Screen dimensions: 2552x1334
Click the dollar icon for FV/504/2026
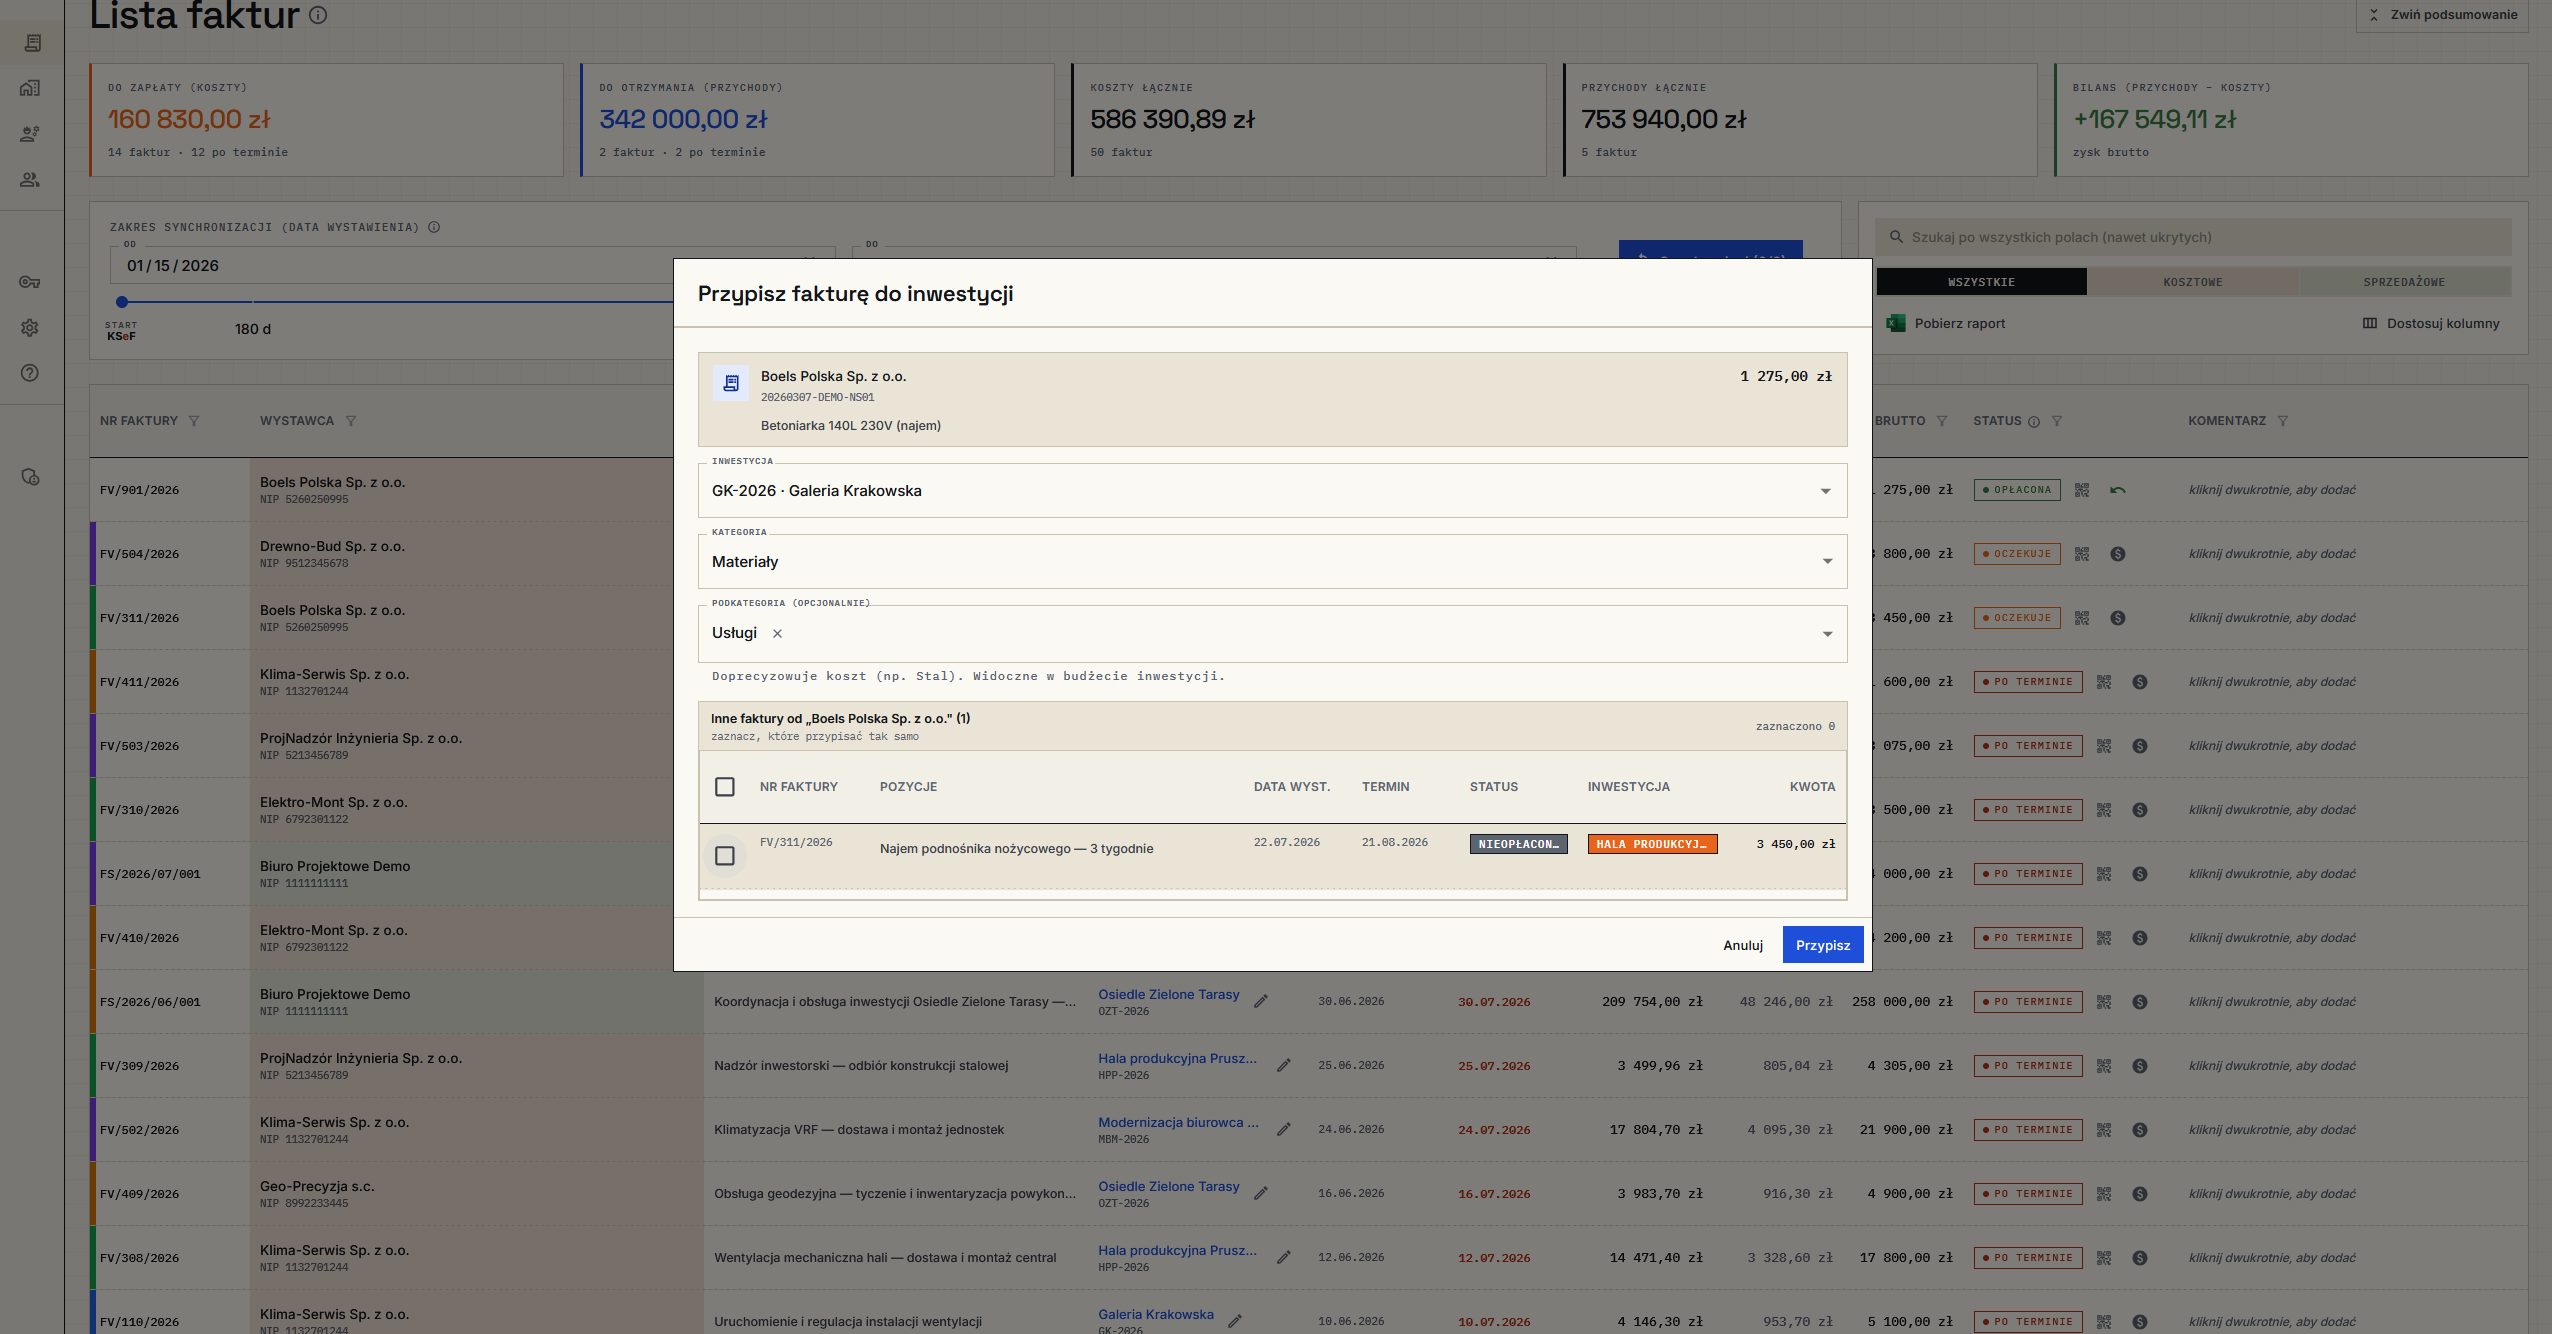click(x=2118, y=554)
